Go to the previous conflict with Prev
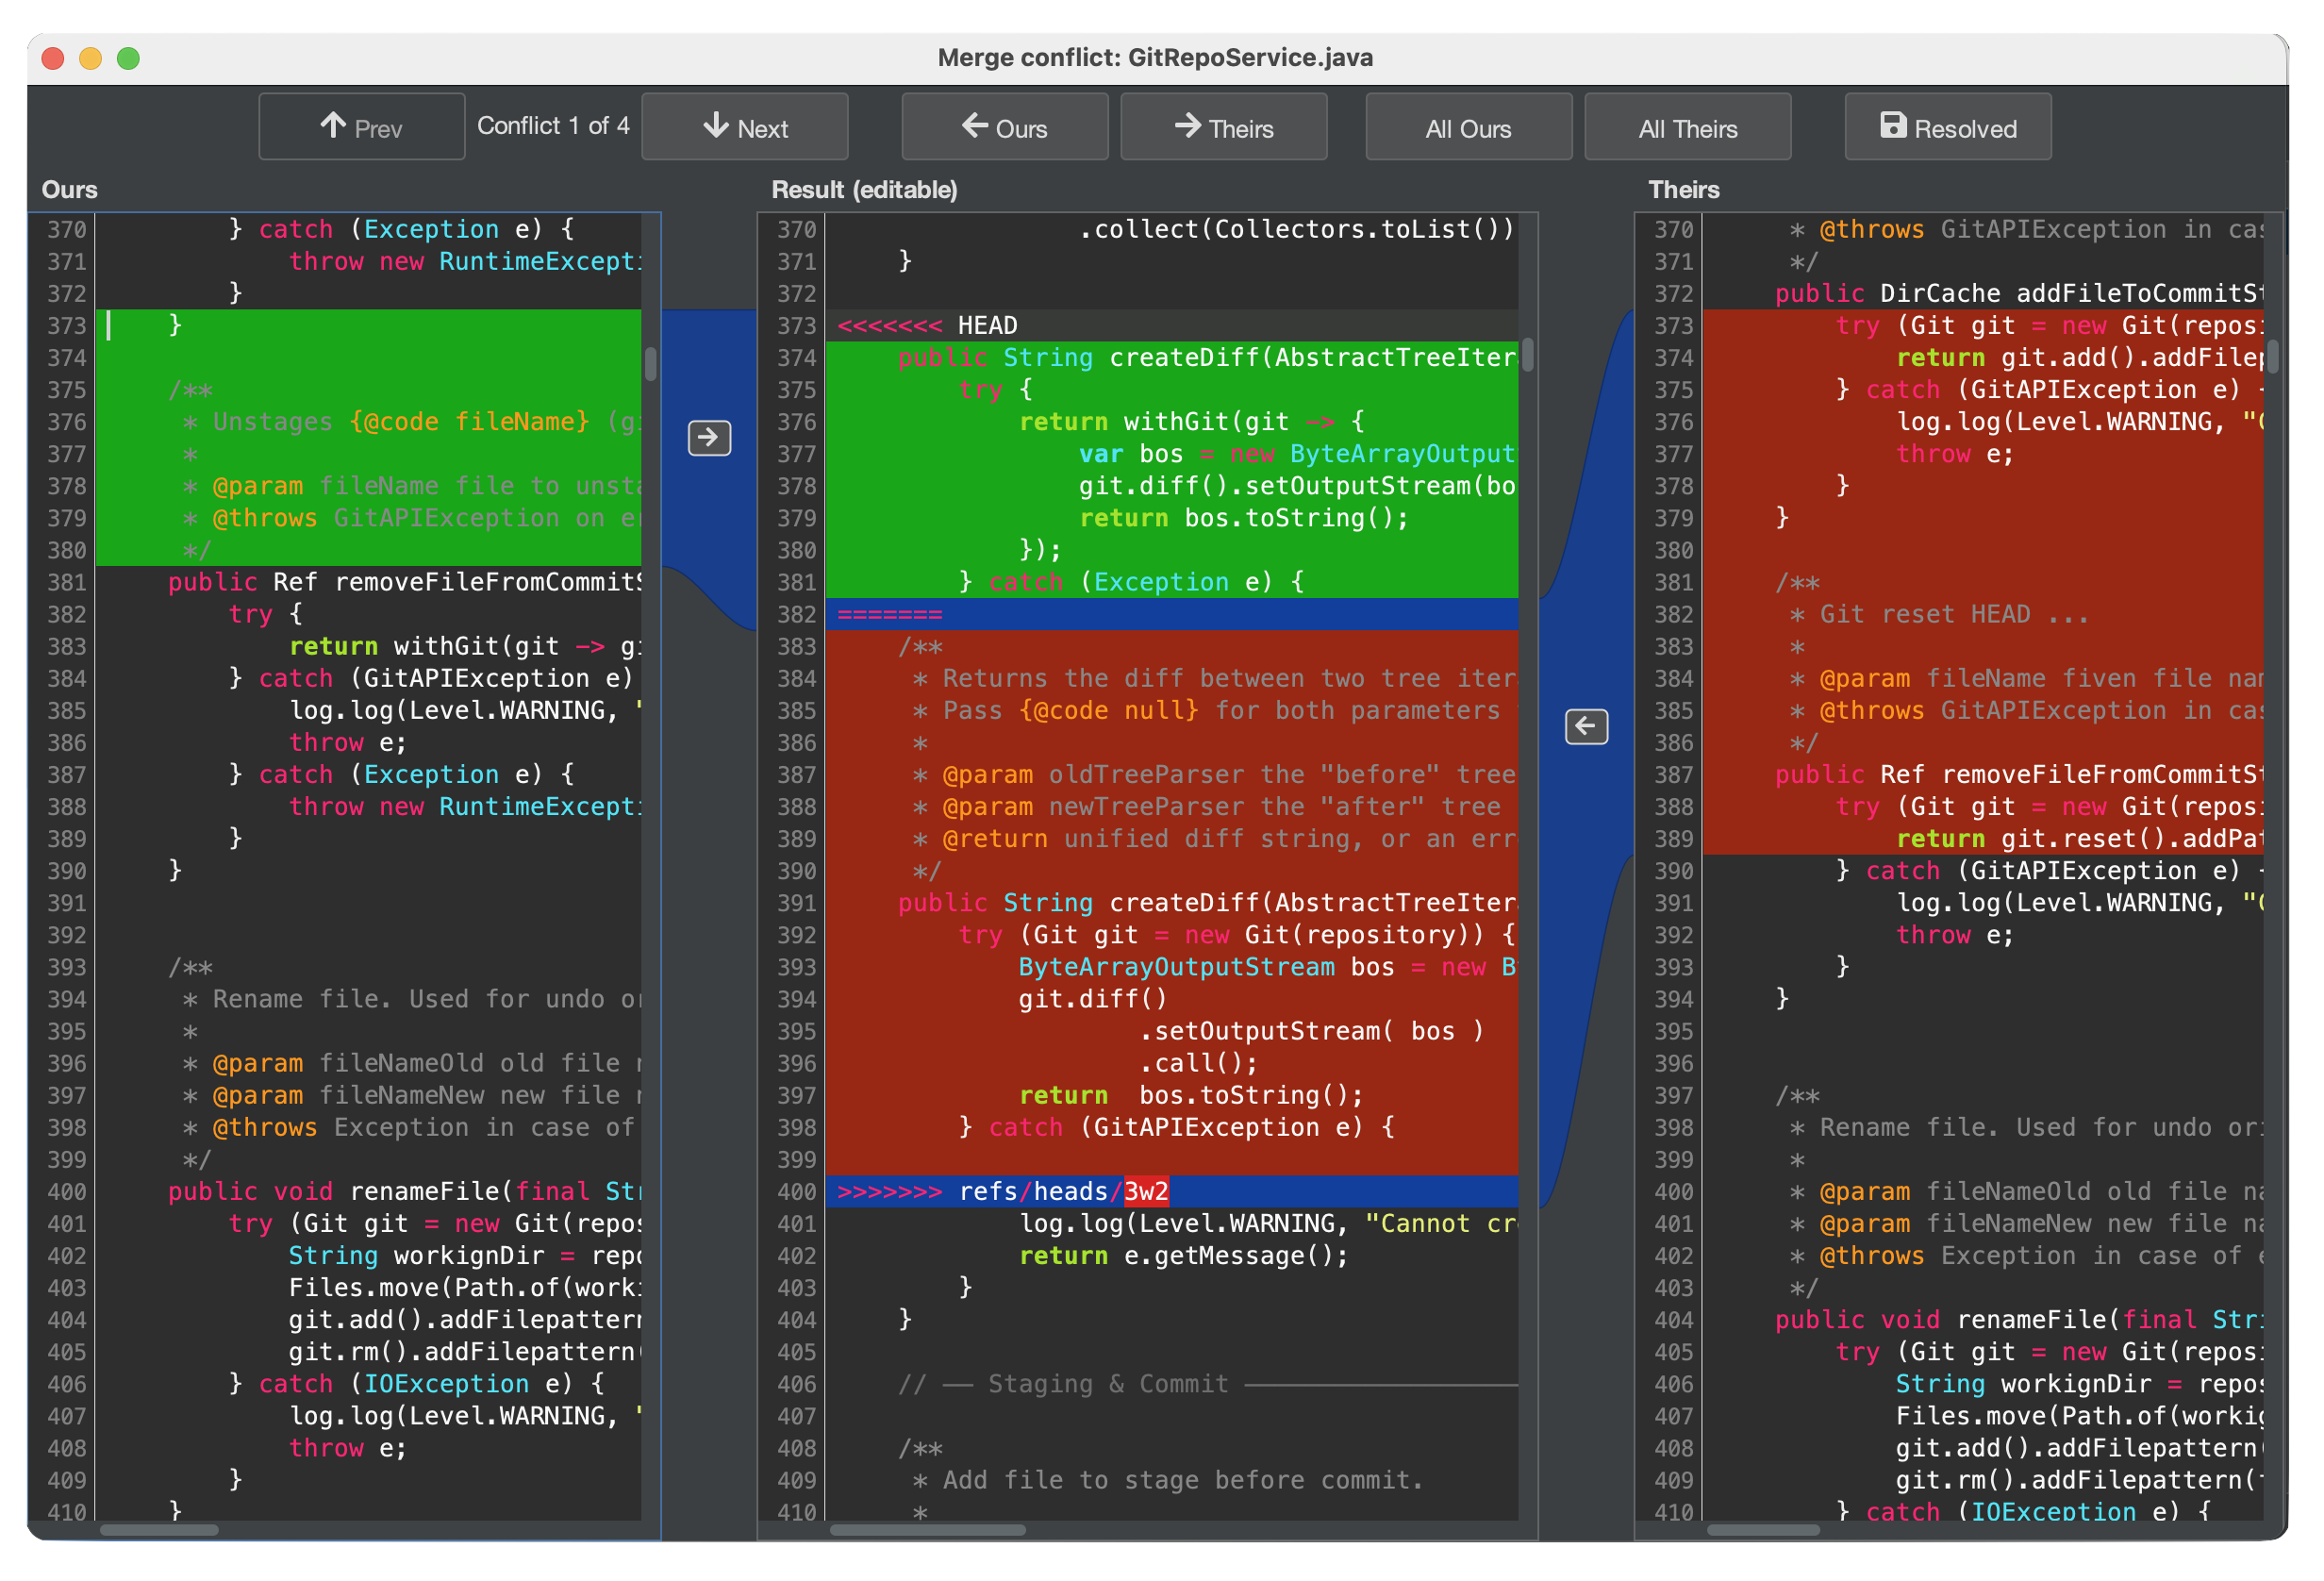The height and width of the screenshot is (1581, 2324). click(361, 126)
